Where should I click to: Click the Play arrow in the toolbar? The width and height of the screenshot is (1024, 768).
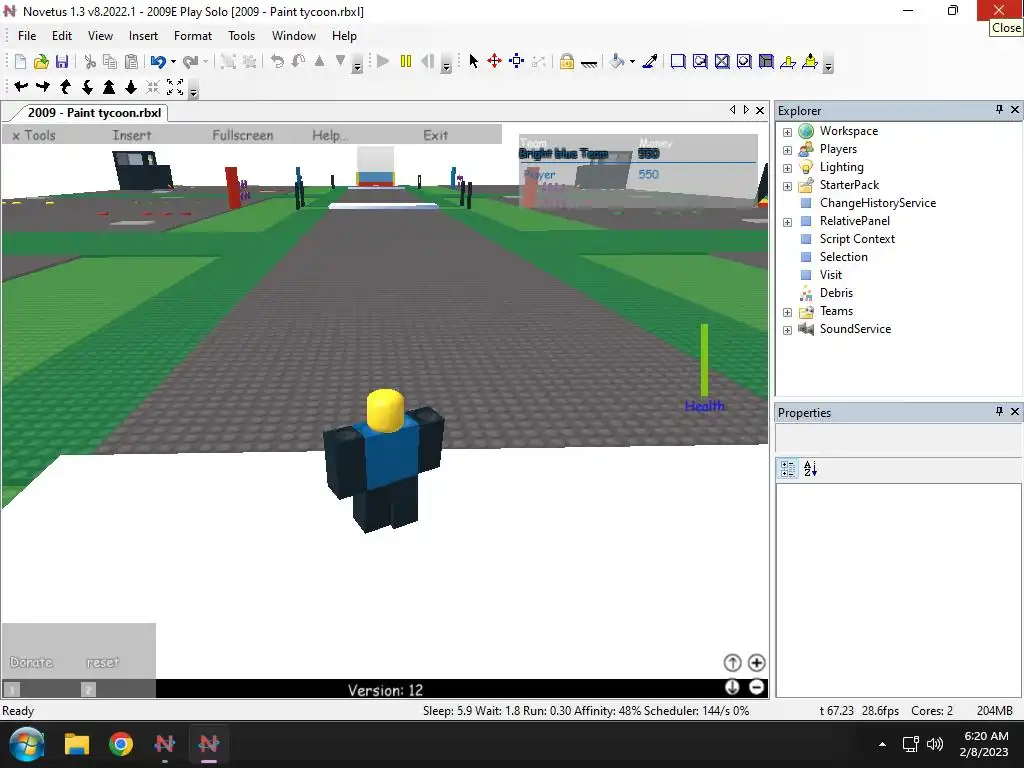pyautogui.click(x=383, y=61)
